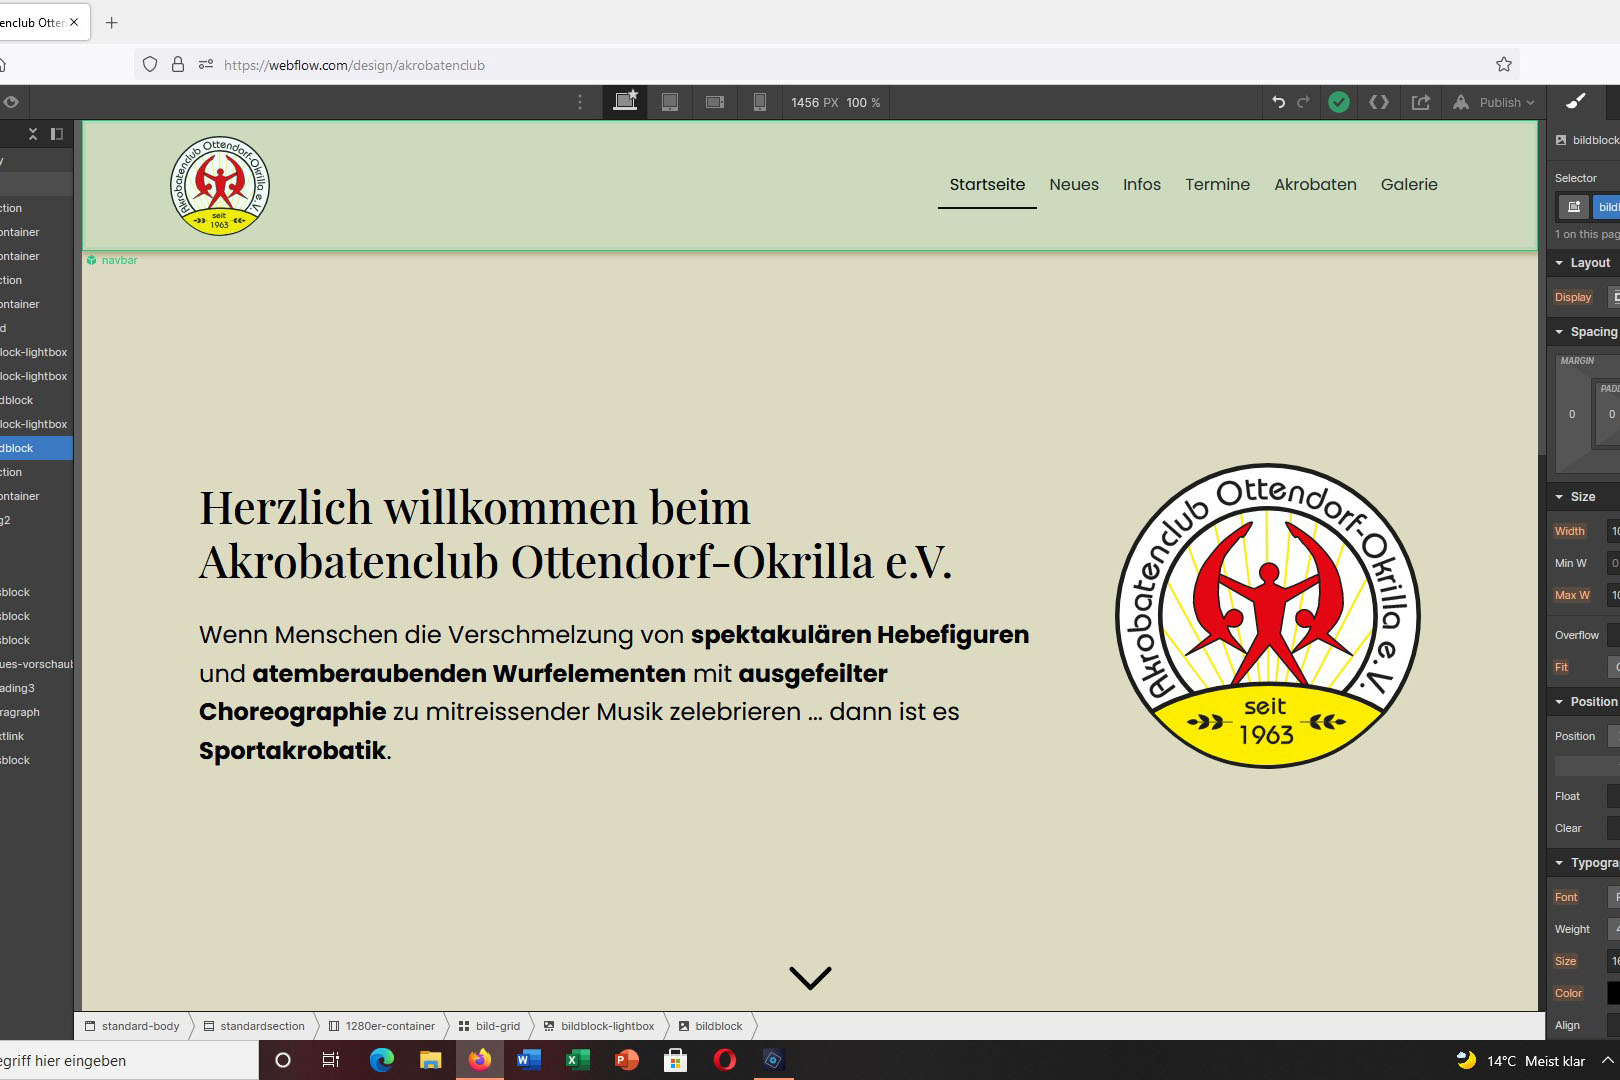Switch to mobile landscape breakpoint
1620x1080 pixels.
715,102
